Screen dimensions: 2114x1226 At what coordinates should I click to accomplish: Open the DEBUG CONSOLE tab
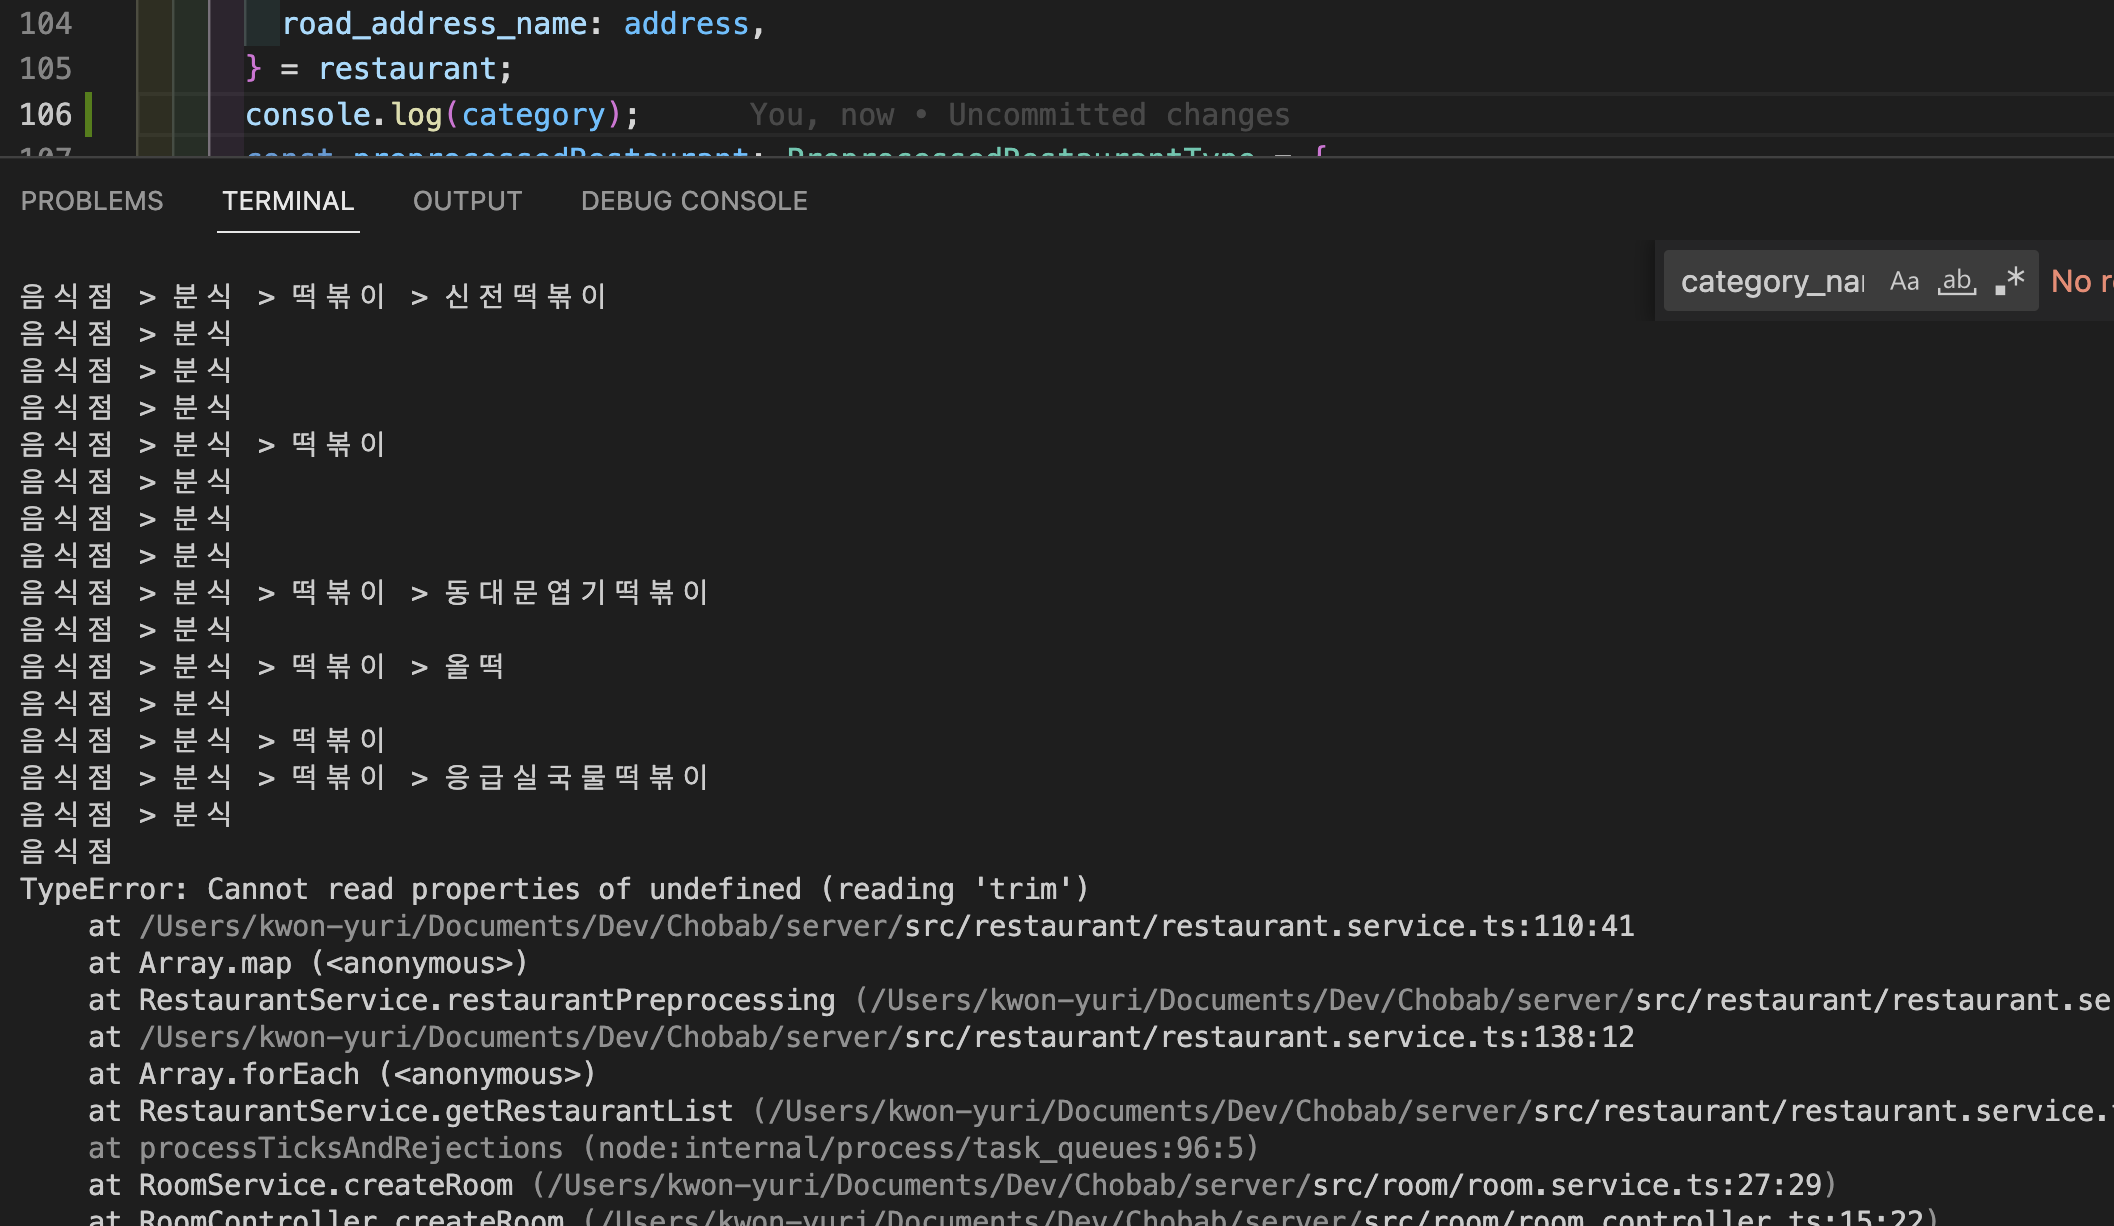(693, 201)
